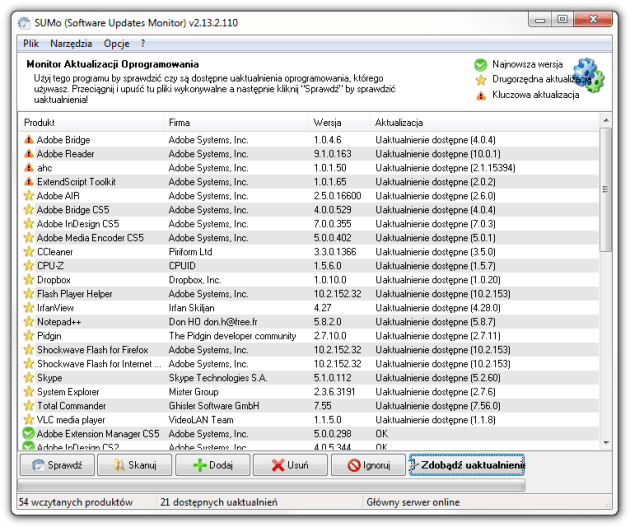Viewport: 630px width, 527px height.
Task: Click the warning legend icon Kluczowa aktualizacja
Action: (x=481, y=96)
